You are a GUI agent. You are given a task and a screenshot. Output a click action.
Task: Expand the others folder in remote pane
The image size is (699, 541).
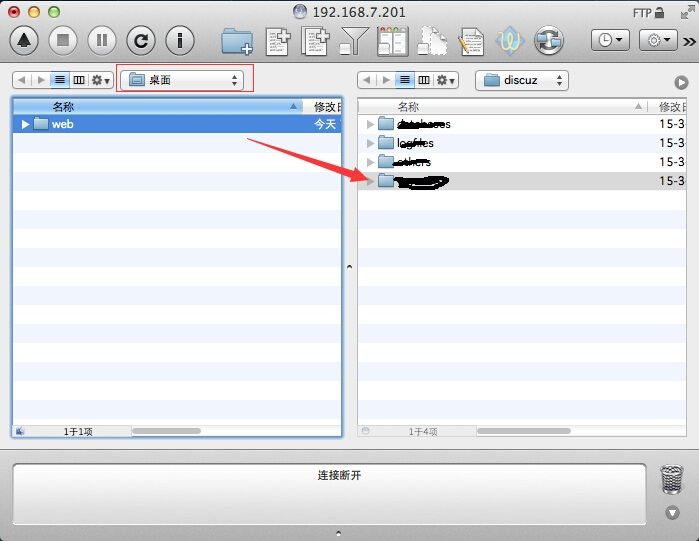(x=370, y=162)
